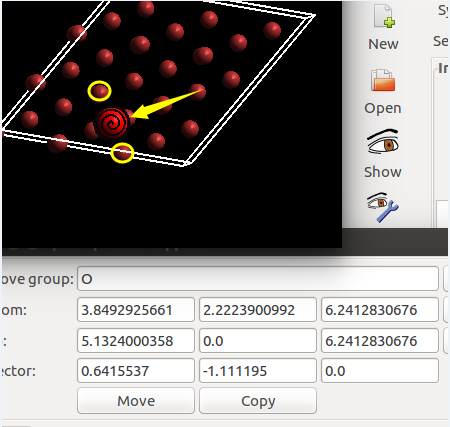This screenshot has width=450, height=427.
Task: Click the vector Z field showing 0.0
Action: tap(380, 371)
